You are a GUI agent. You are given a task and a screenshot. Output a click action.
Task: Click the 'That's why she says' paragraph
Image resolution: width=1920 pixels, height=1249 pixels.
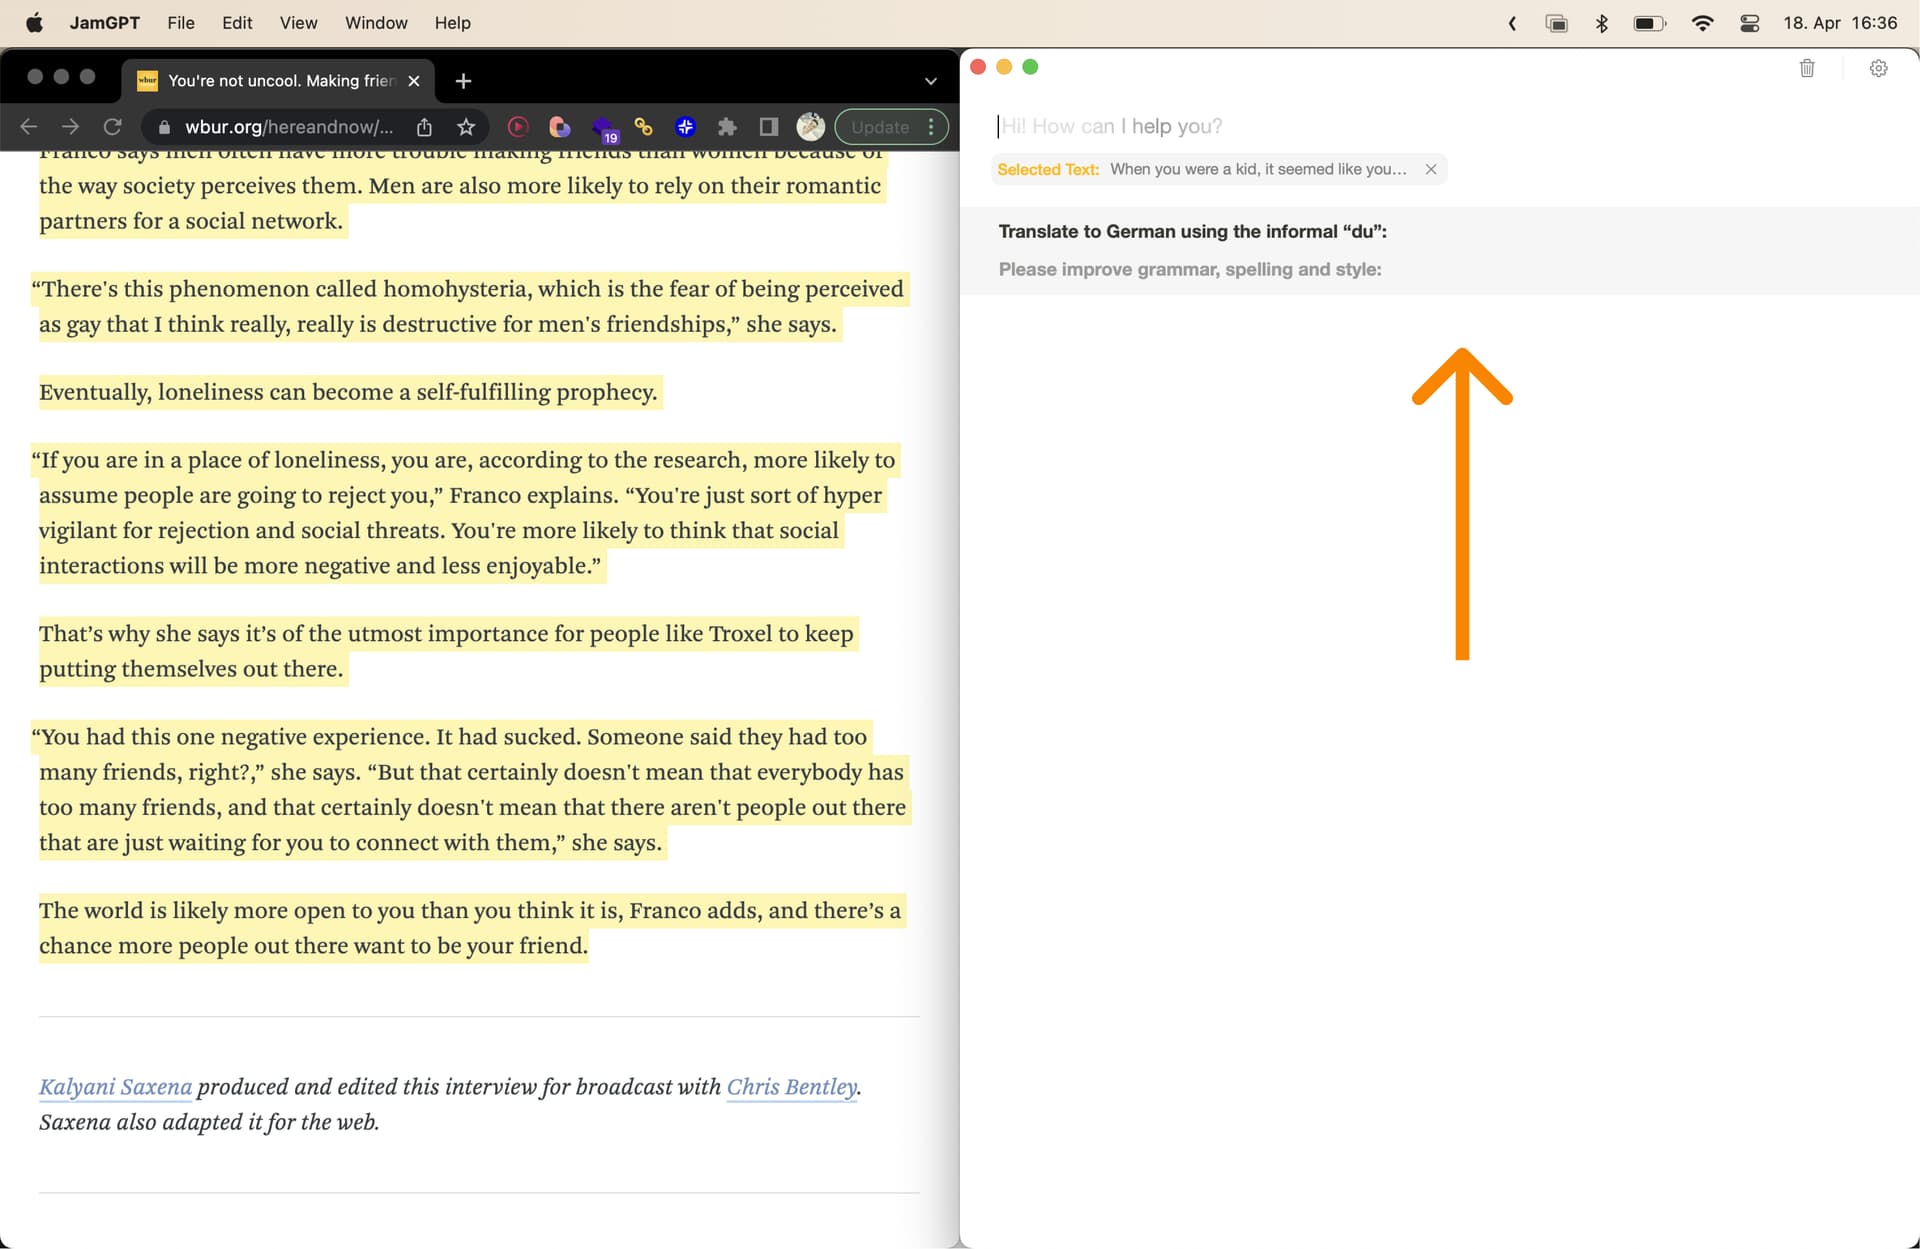pos(446,651)
